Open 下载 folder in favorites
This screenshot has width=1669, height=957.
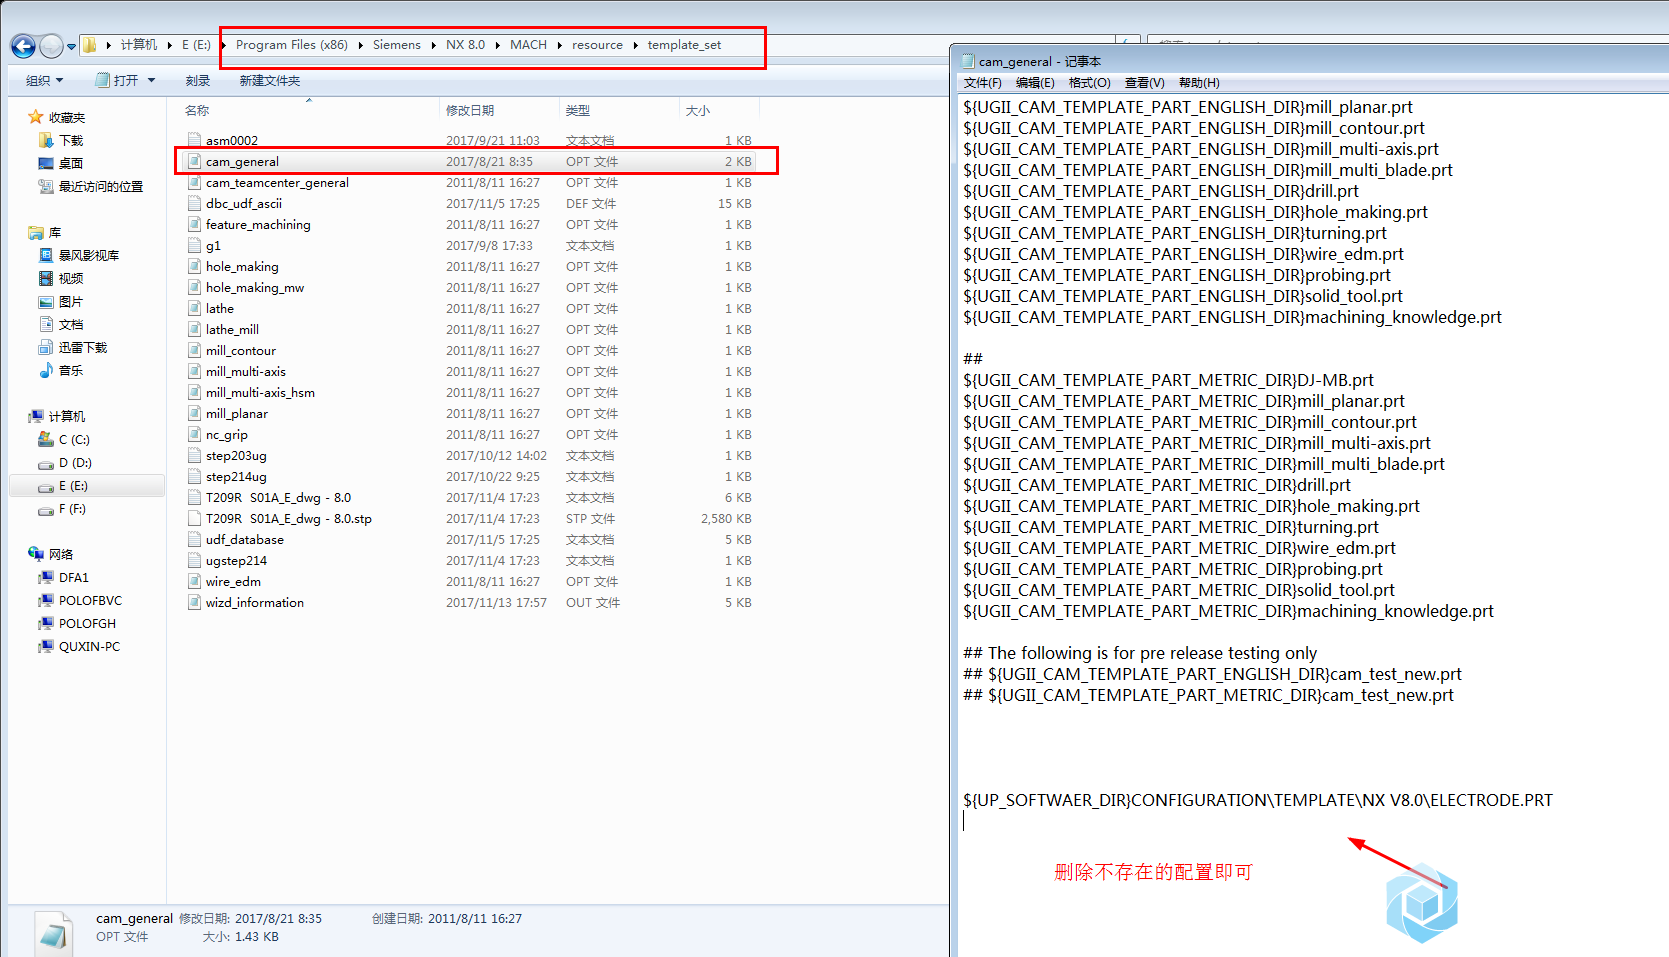[x=70, y=140]
